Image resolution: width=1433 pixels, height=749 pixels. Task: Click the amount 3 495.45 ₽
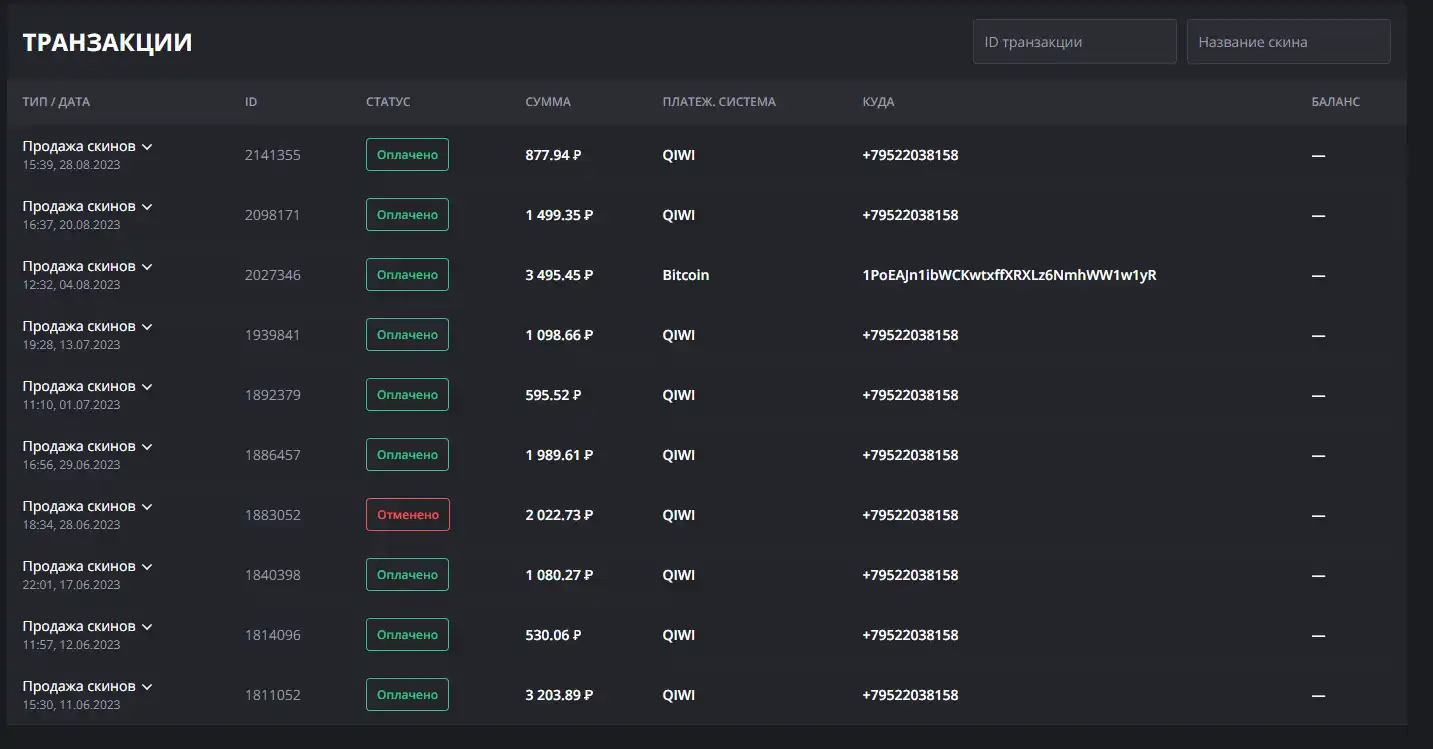coord(559,275)
